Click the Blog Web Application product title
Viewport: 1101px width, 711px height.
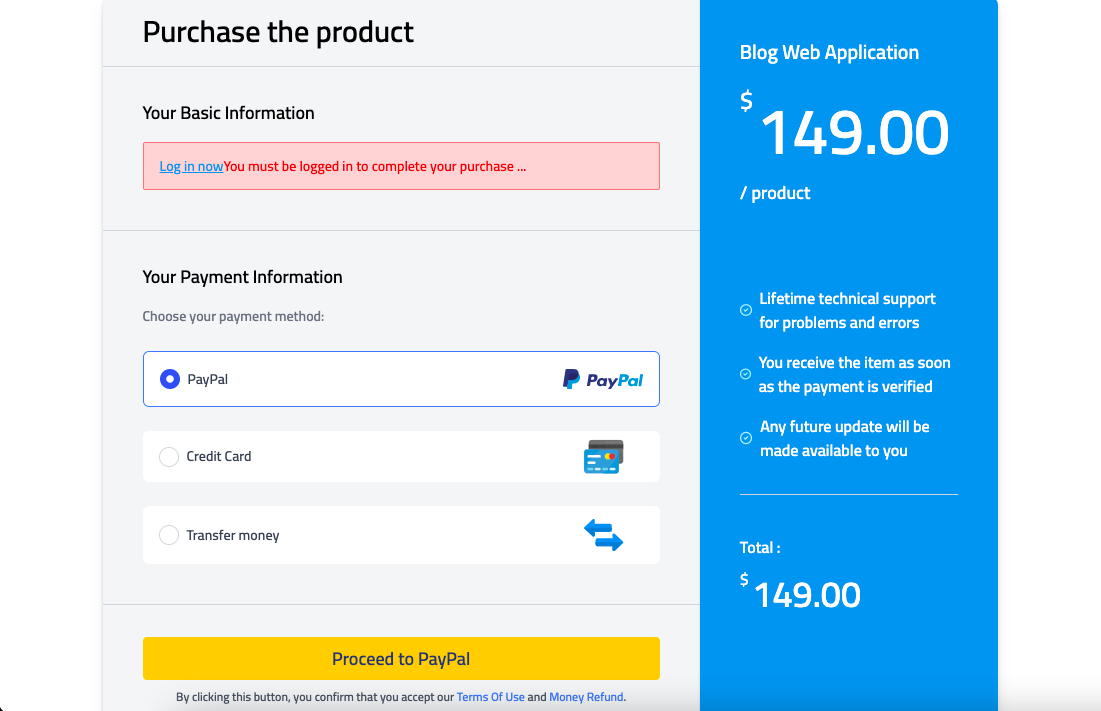(829, 53)
